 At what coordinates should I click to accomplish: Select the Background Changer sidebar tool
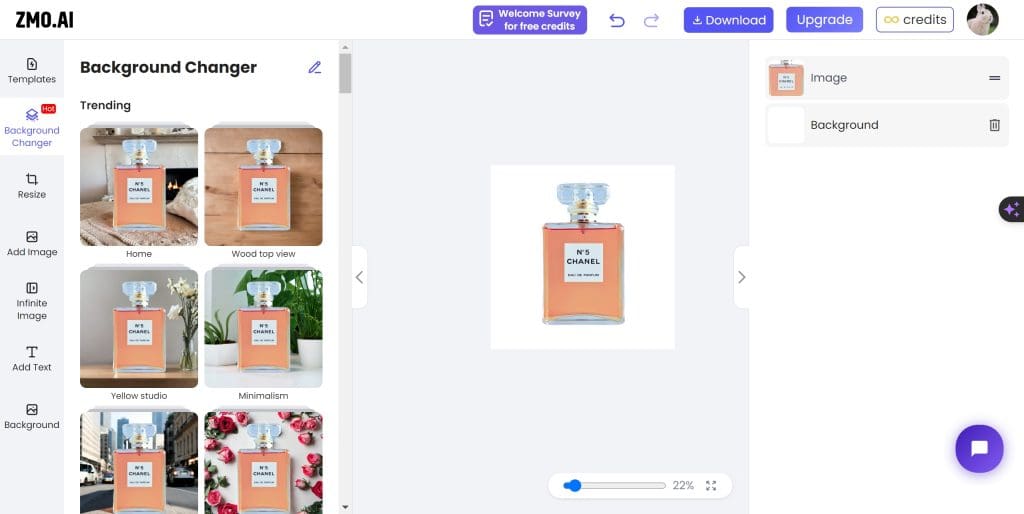tap(31, 126)
